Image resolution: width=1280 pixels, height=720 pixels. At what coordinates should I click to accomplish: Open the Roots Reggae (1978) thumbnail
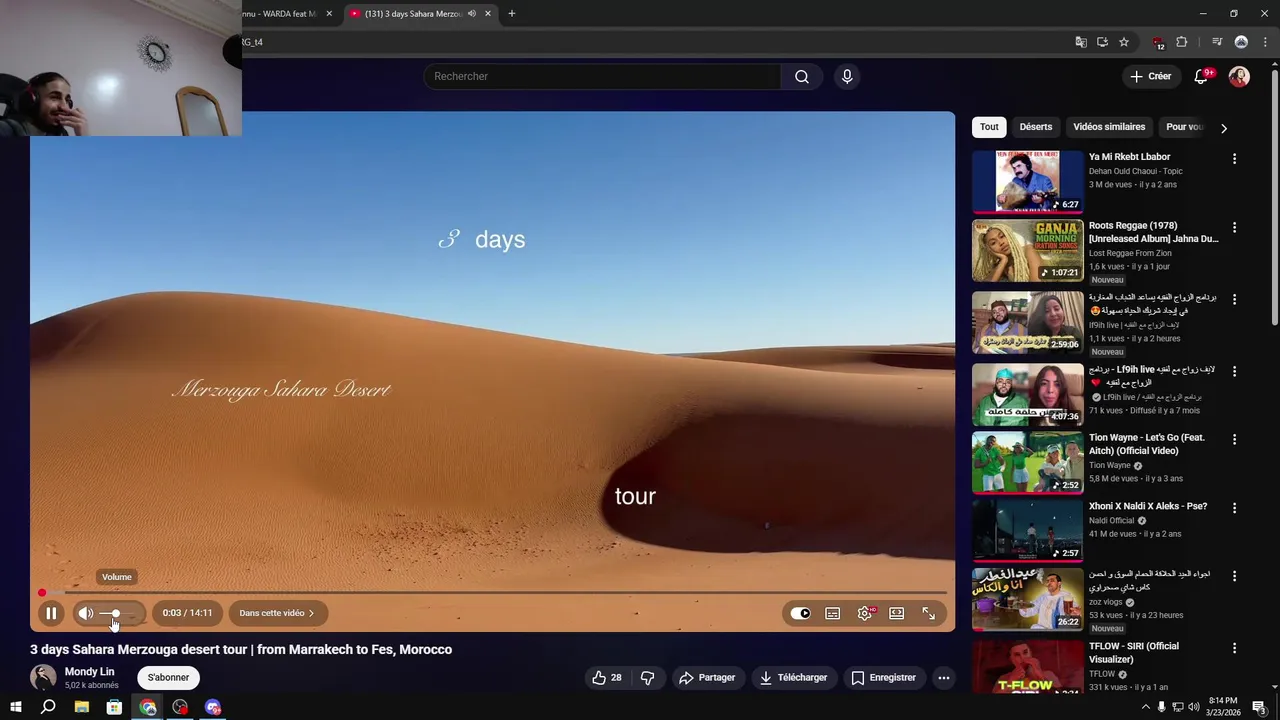[x=1027, y=251]
